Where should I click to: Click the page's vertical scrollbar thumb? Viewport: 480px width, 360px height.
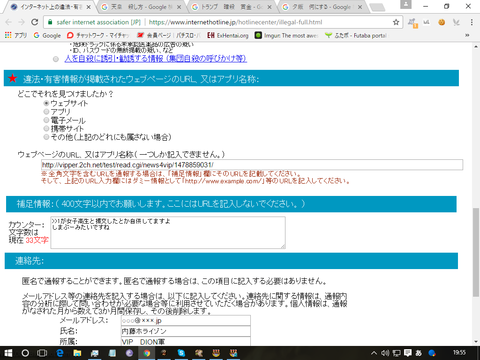click(476, 252)
